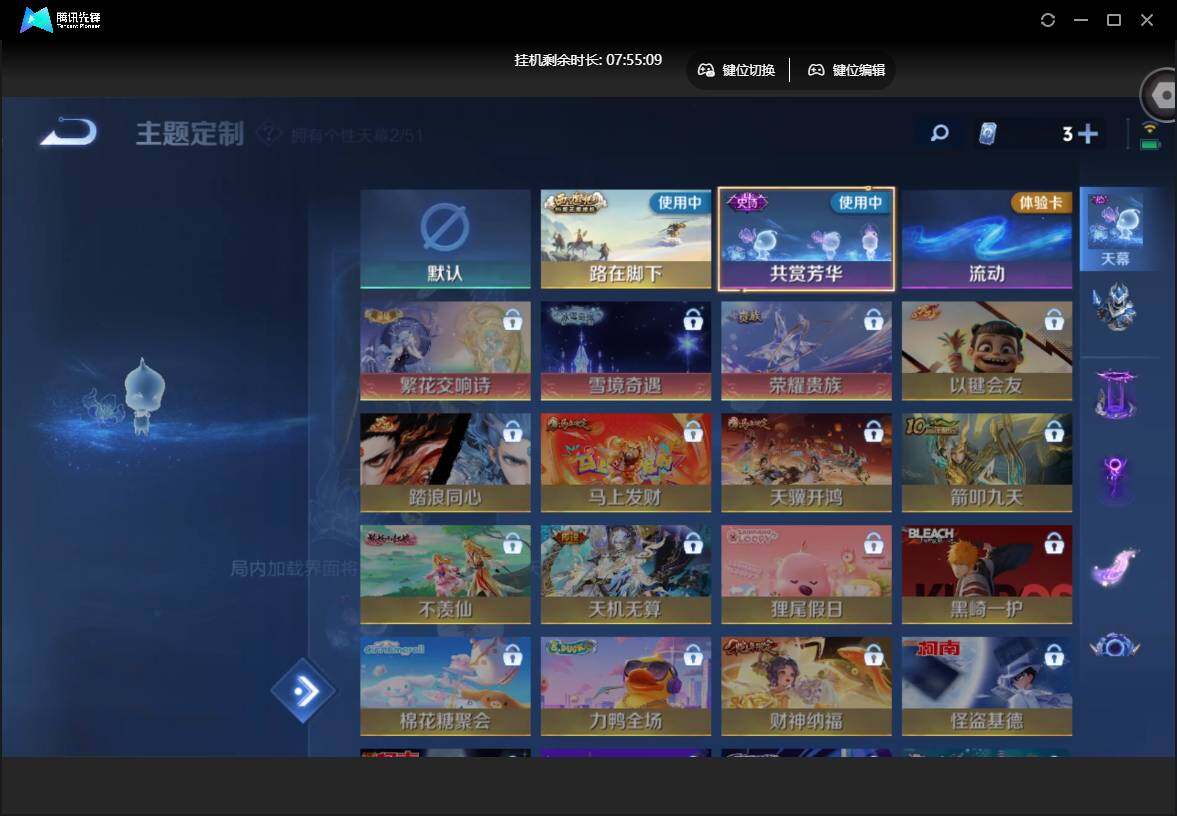Click the help question mark icon
This screenshot has height=816, width=1177.
[x=268, y=134]
